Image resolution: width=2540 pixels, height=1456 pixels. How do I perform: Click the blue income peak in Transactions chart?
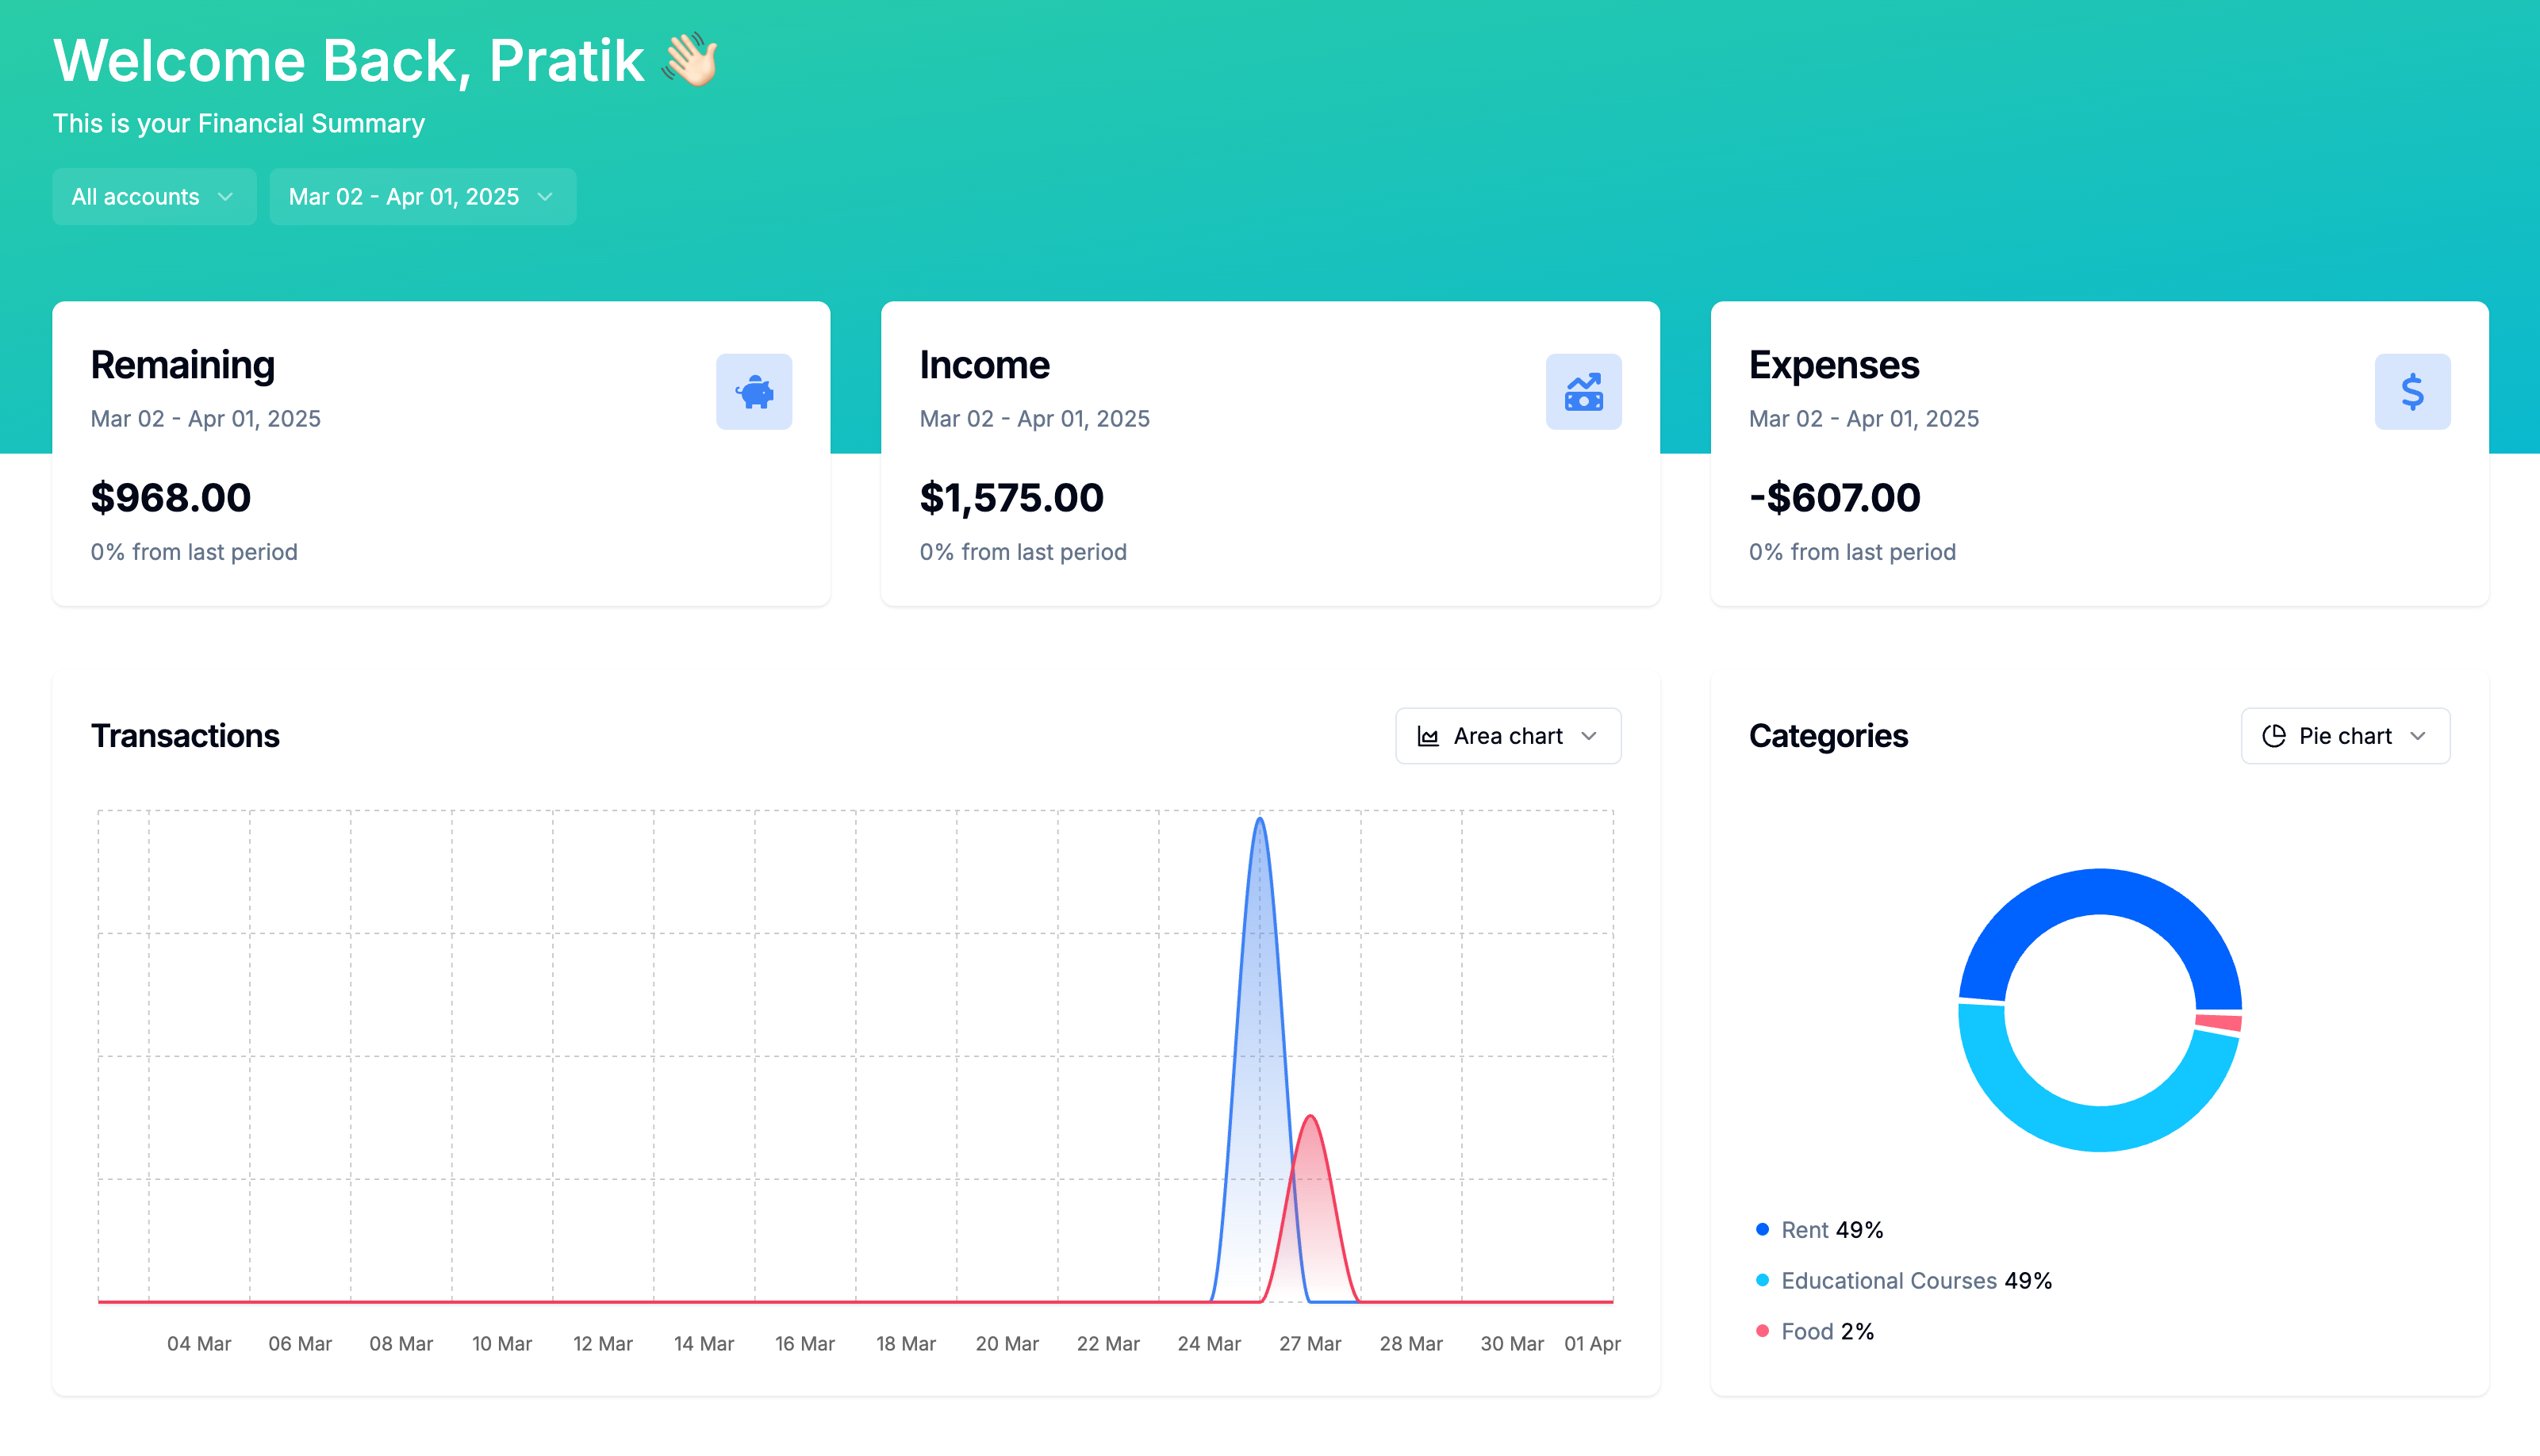click(x=1260, y=830)
